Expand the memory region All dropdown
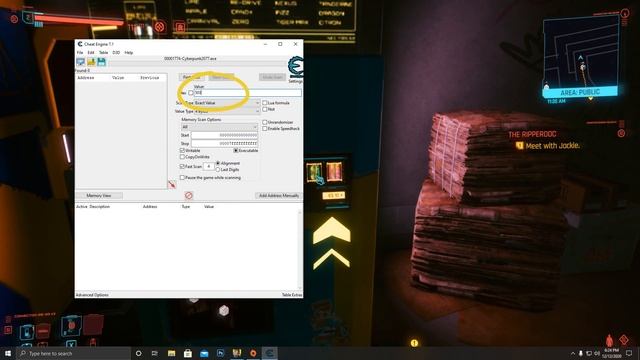640x360 pixels. 220,127
